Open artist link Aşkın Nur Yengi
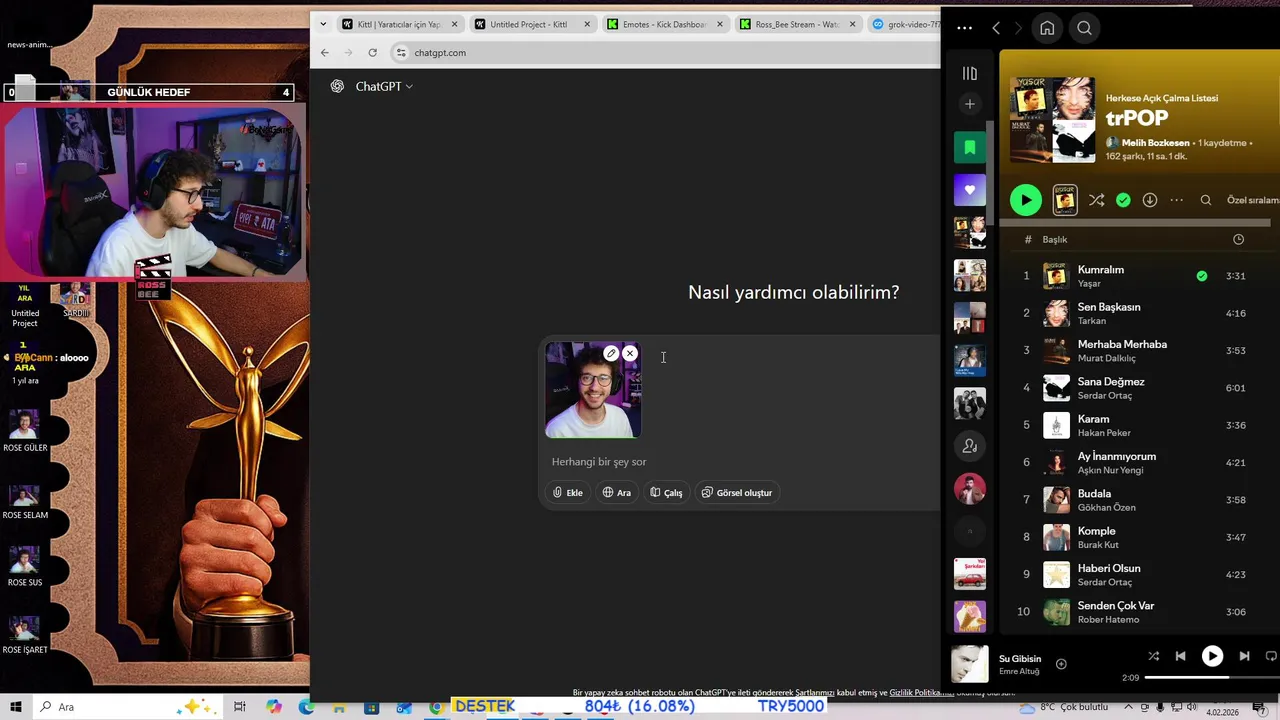 point(1110,470)
